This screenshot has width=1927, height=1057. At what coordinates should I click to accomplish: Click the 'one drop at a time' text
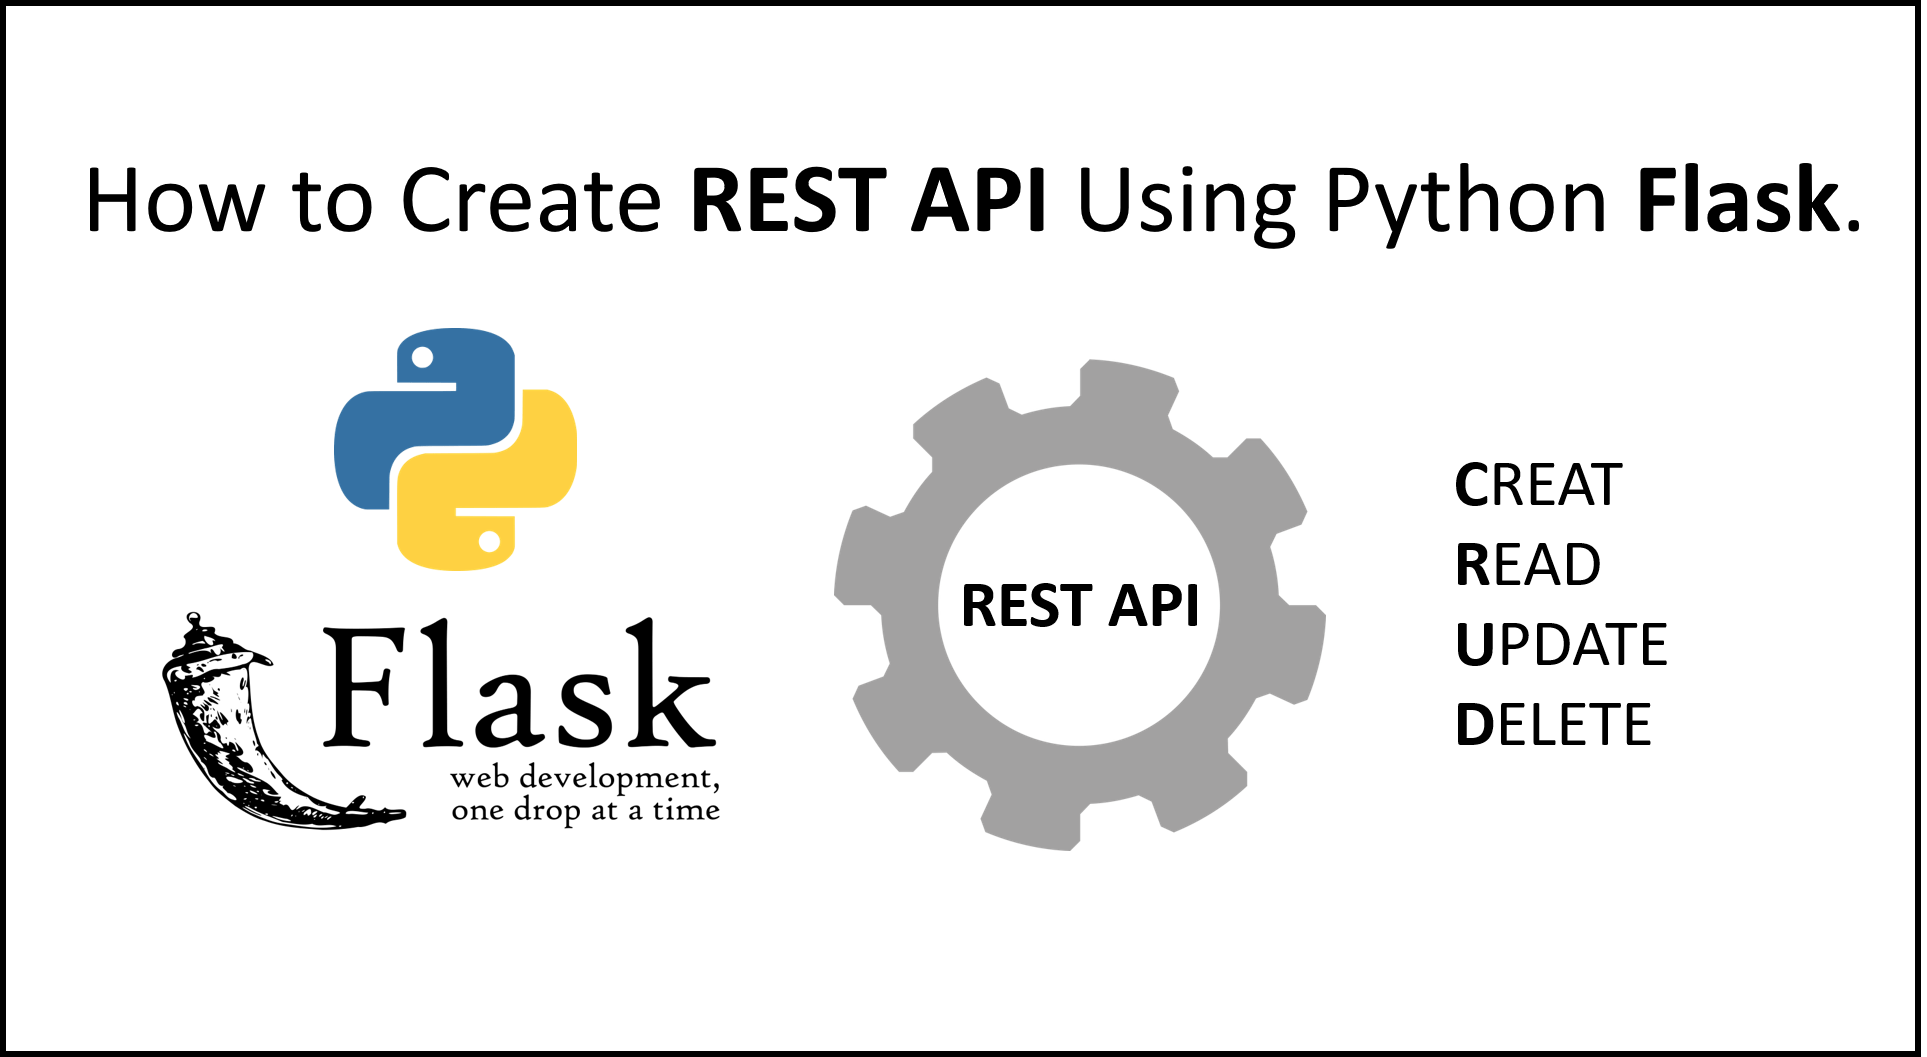point(585,810)
